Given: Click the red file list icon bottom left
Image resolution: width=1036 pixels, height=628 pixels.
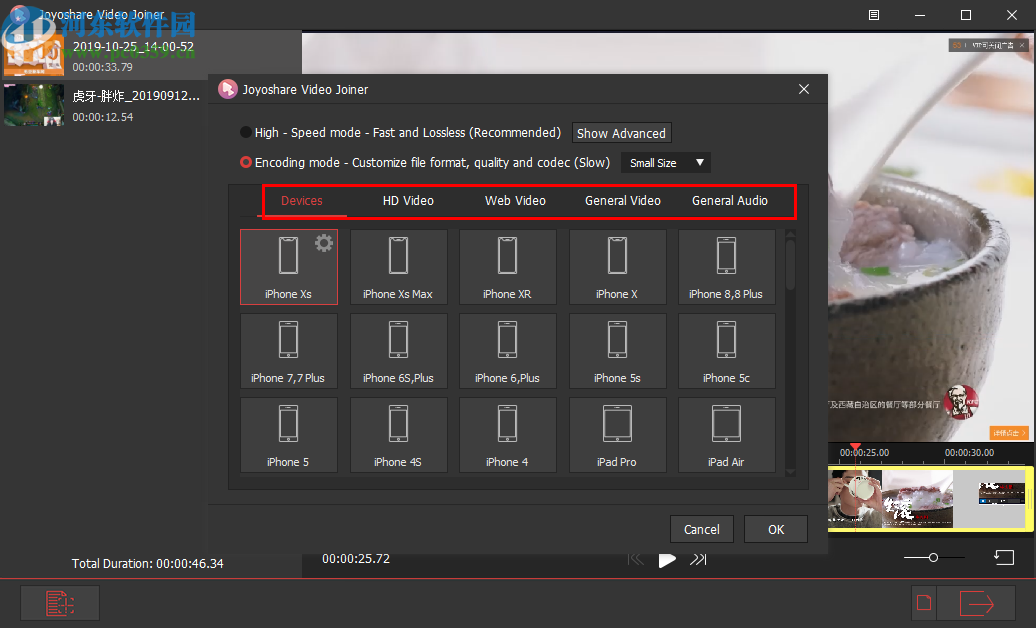Looking at the screenshot, I should 59,602.
